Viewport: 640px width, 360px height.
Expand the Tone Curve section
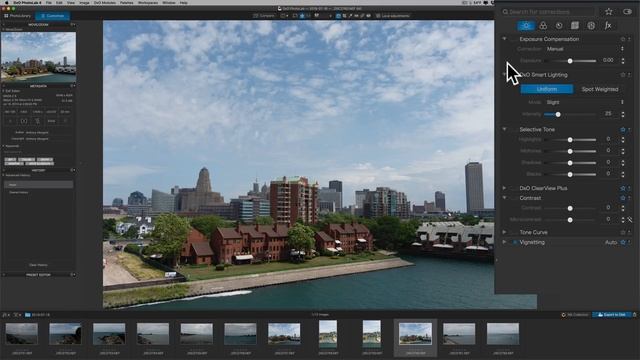[504, 232]
